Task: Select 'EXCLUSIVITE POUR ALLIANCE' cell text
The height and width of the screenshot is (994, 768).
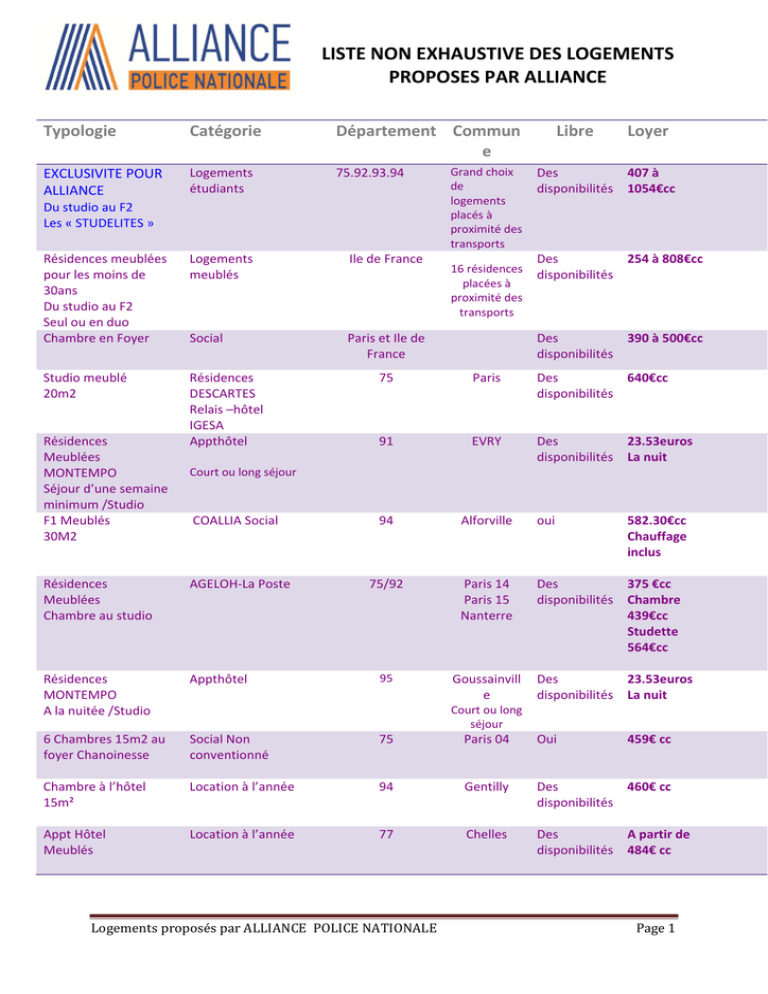Action: (x=103, y=182)
